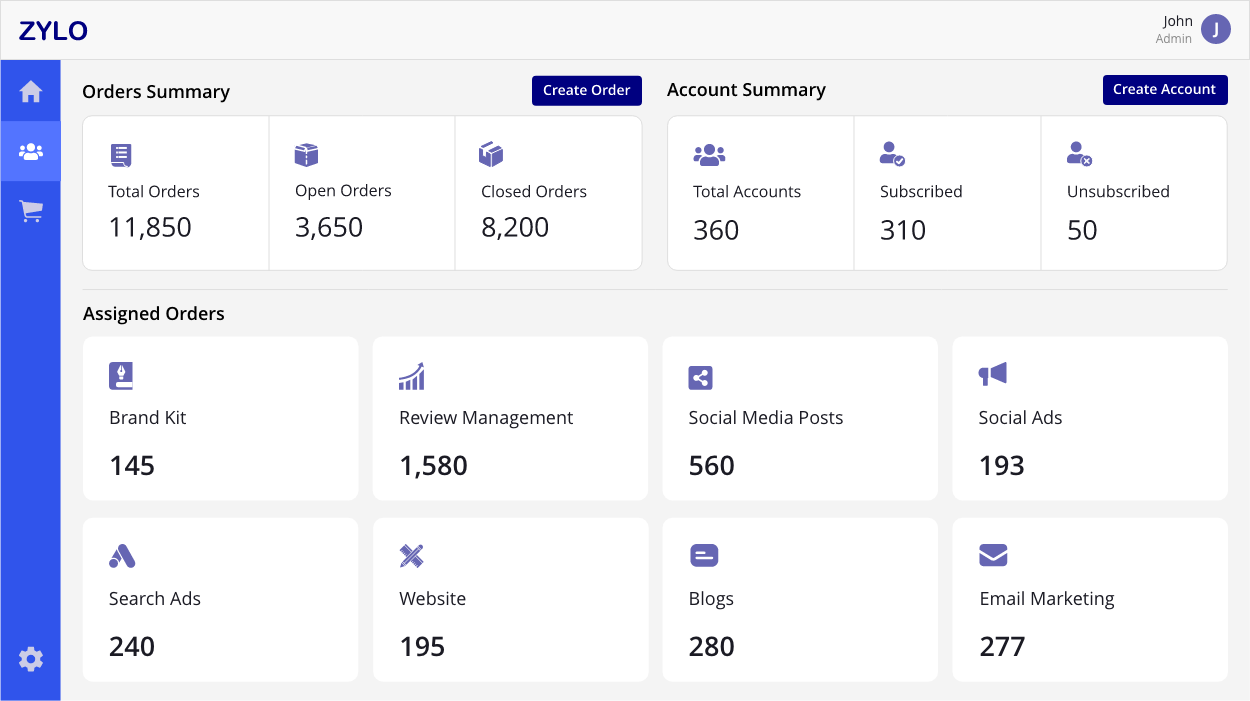This screenshot has height=701, width=1250.
Task: Click the Review Management chart icon
Action: 411,376
